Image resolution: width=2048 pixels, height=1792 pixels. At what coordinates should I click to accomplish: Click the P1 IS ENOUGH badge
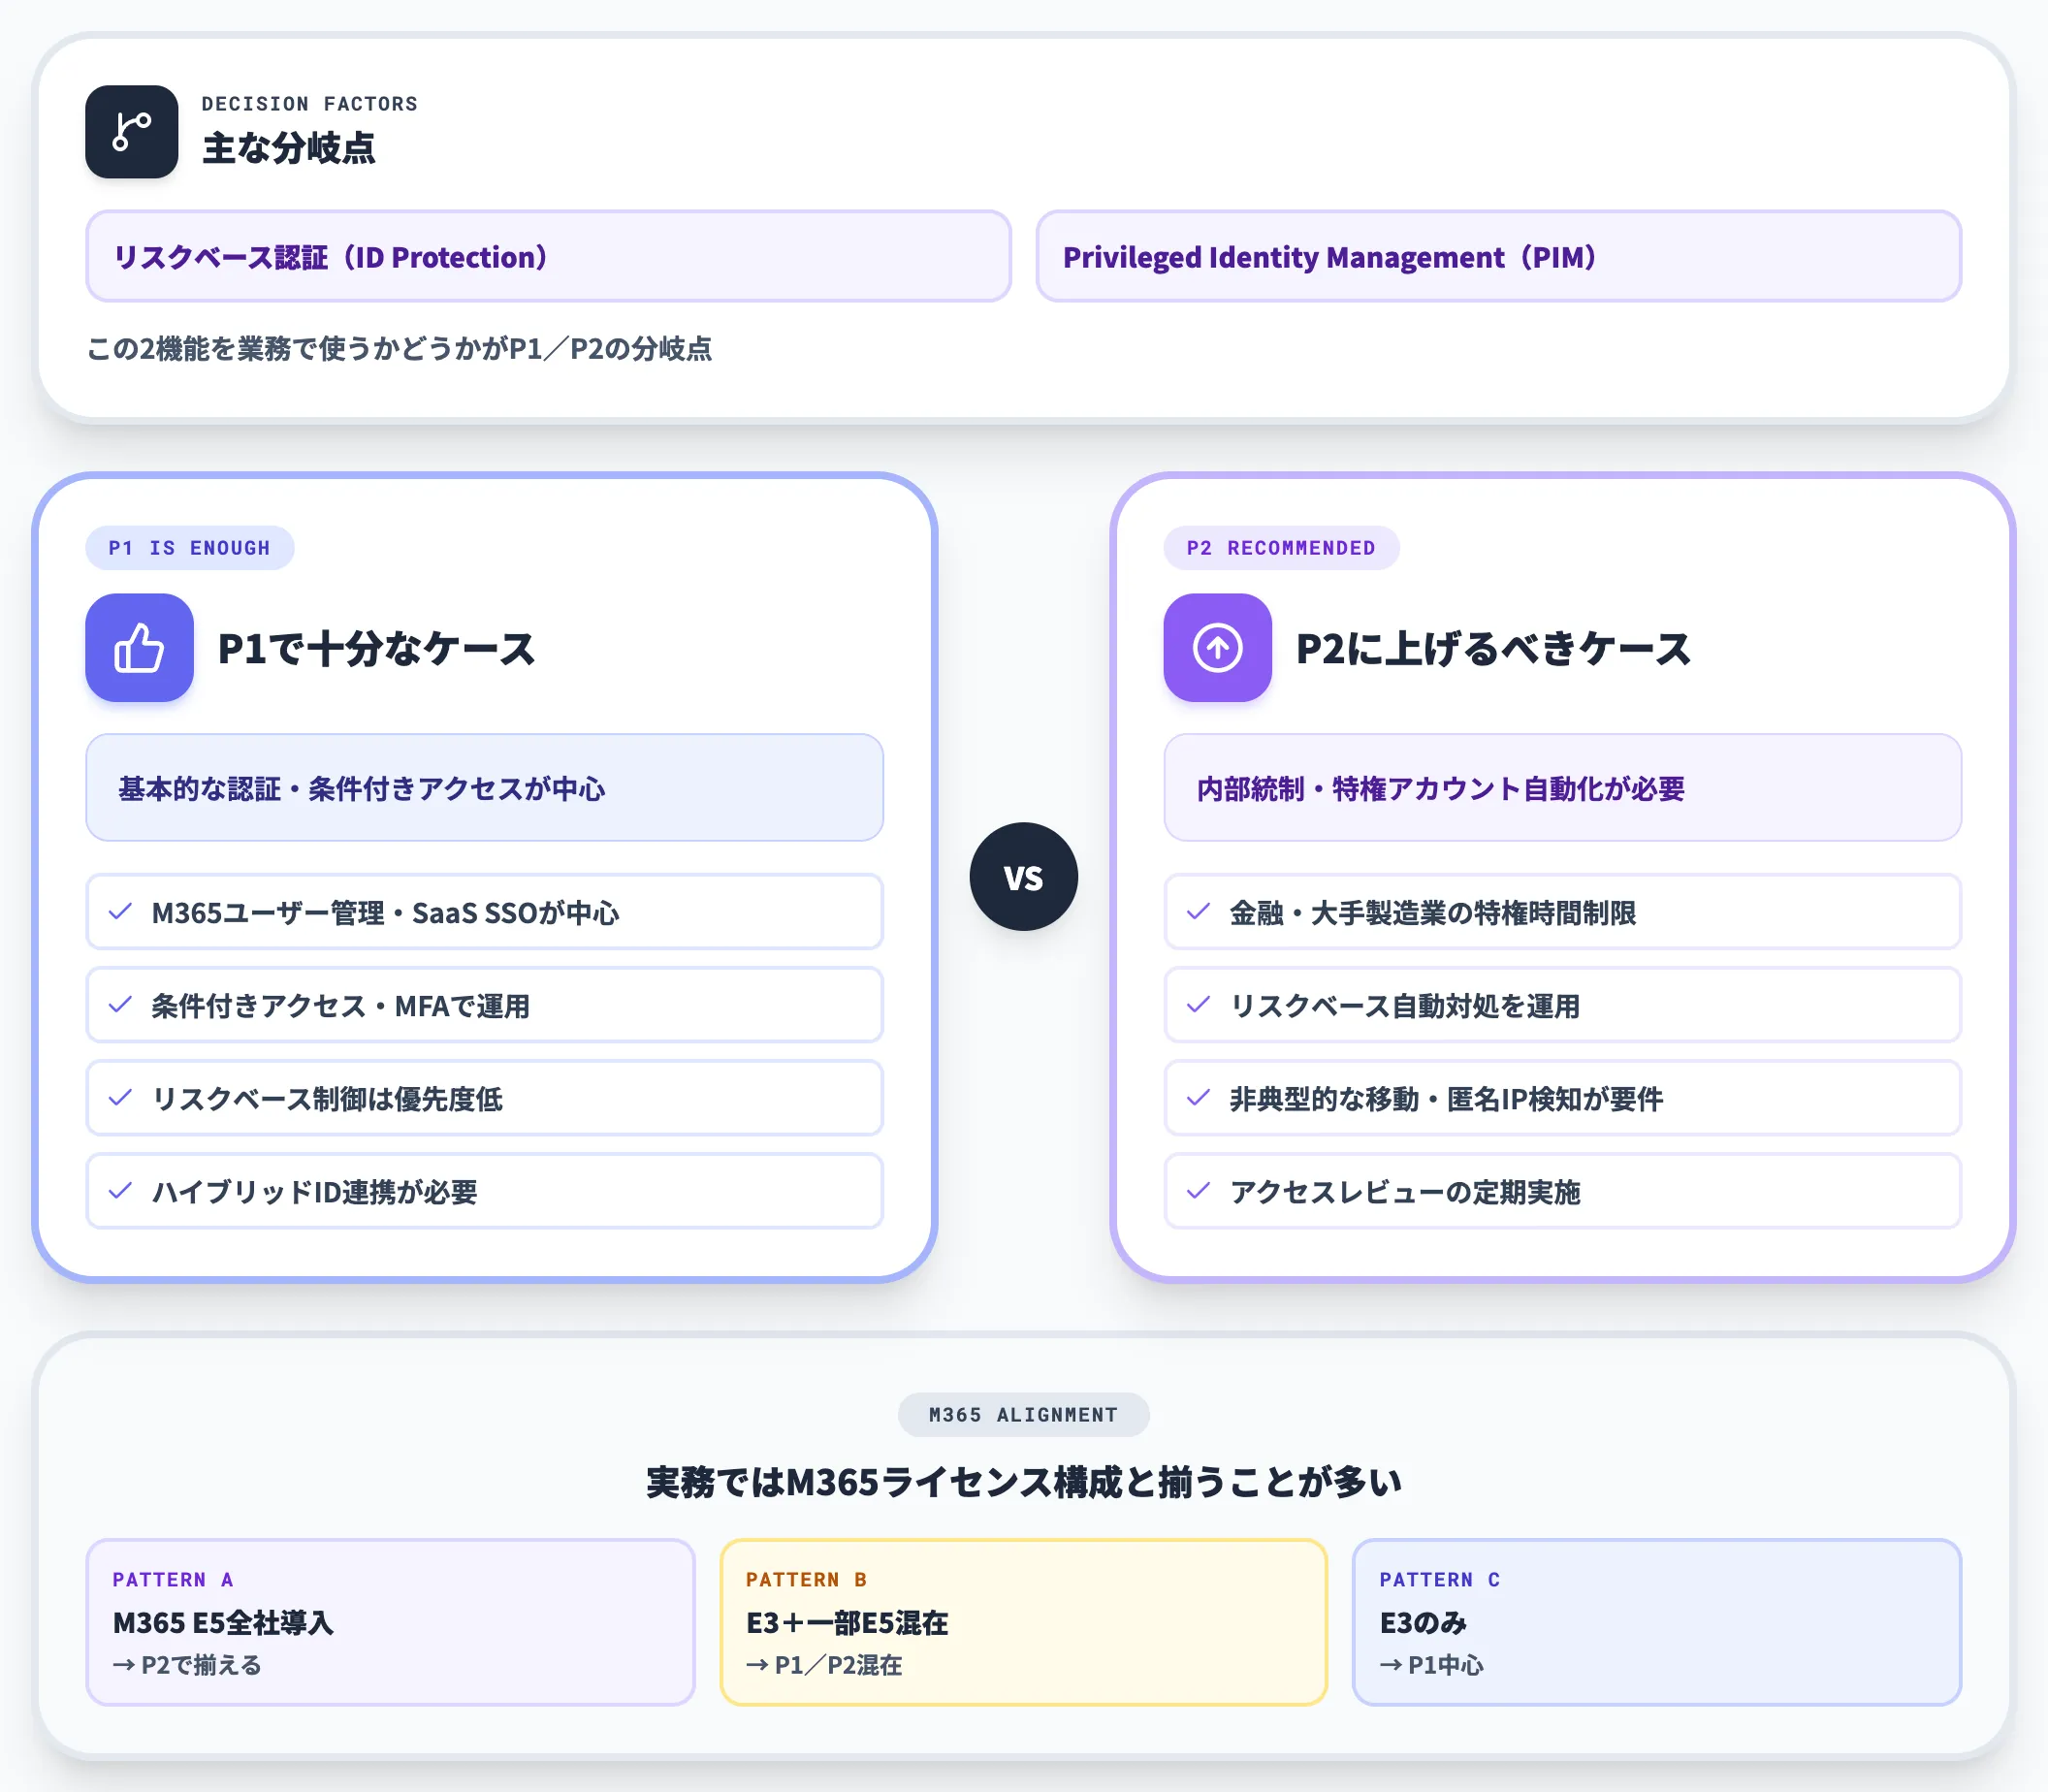pos(190,548)
